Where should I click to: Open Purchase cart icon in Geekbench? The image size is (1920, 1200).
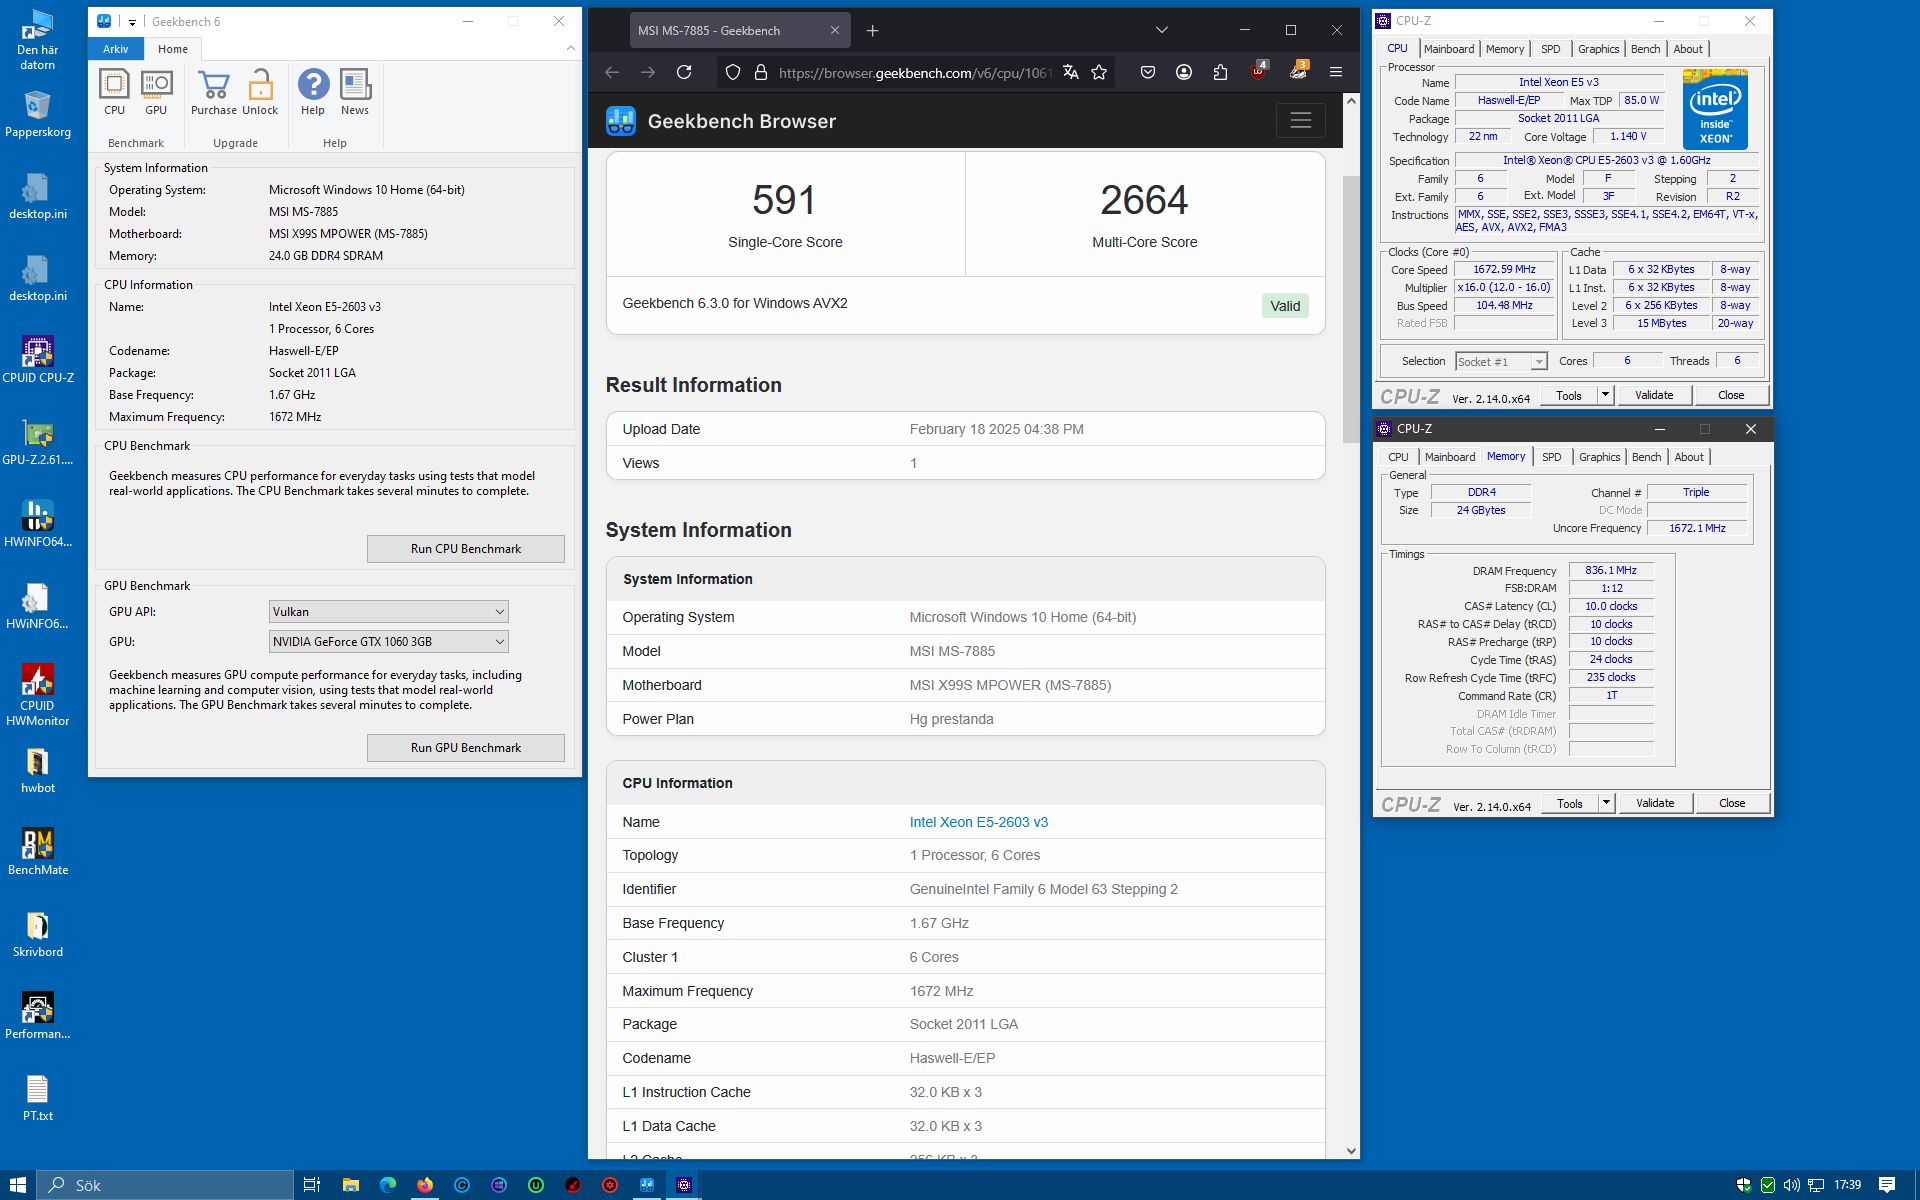pos(214,93)
